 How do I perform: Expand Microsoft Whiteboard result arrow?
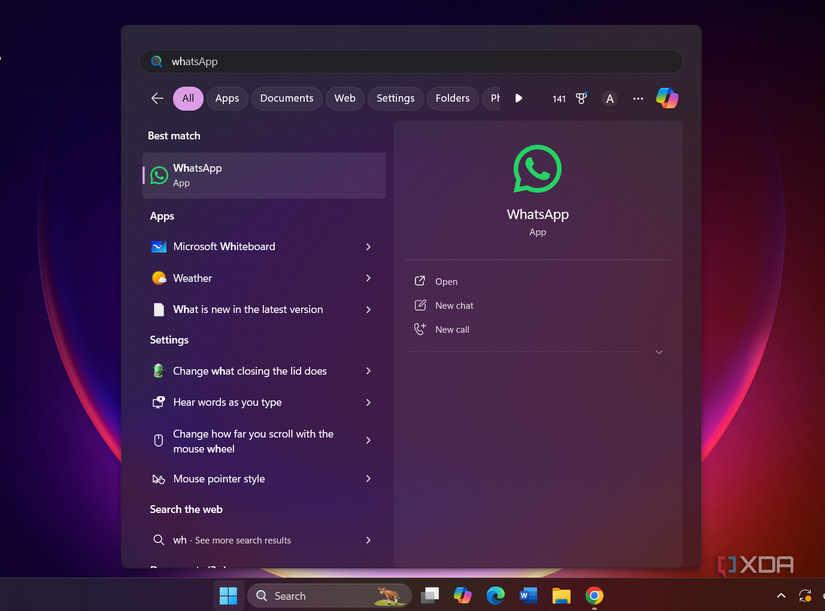click(x=368, y=247)
